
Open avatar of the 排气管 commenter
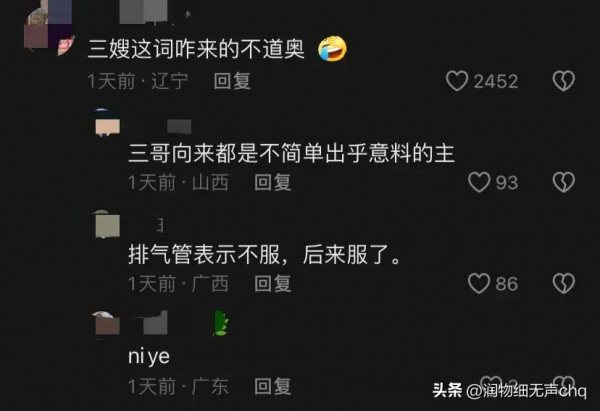pyautogui.click(x=108, y=224)
